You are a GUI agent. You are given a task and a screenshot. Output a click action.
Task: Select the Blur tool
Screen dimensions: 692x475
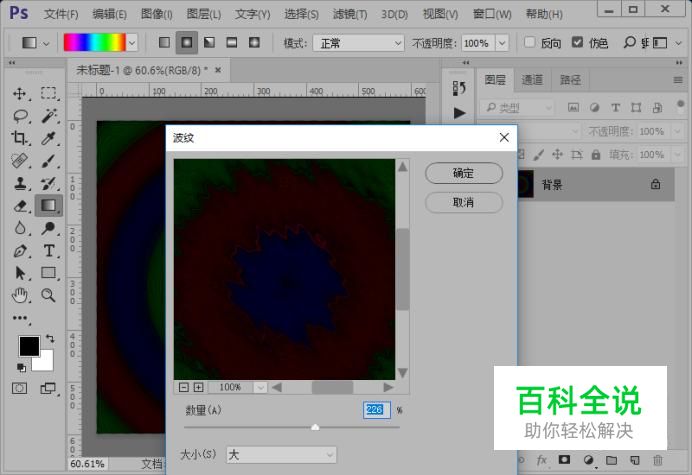coord(20,228)
